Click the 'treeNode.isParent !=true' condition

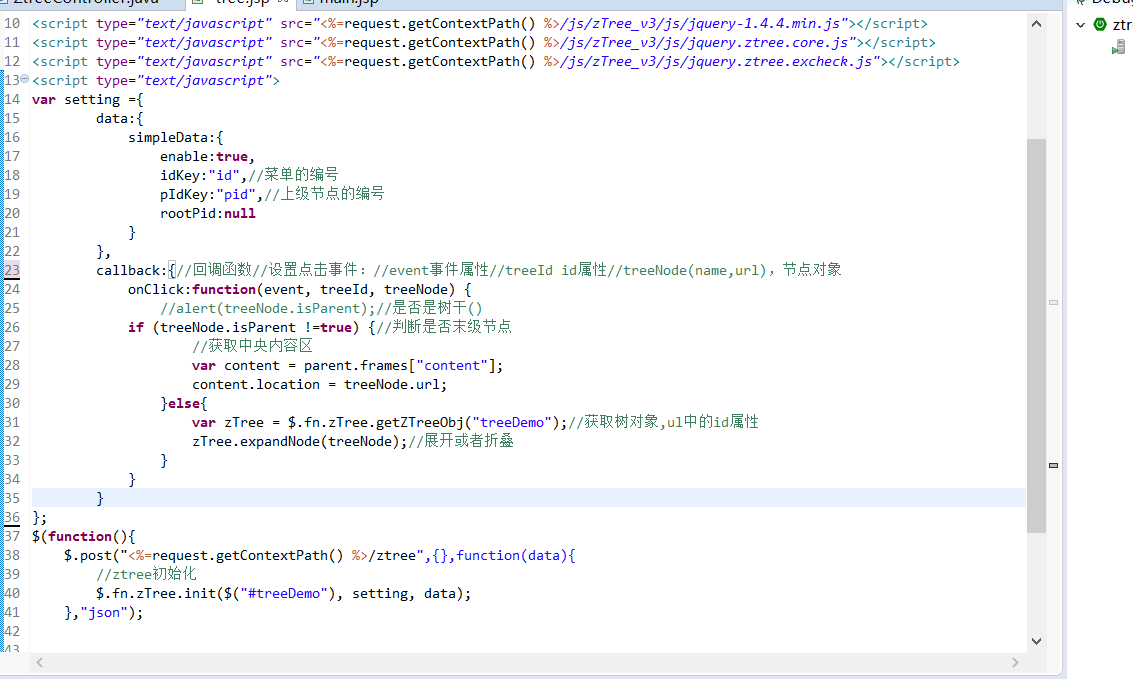256,327
